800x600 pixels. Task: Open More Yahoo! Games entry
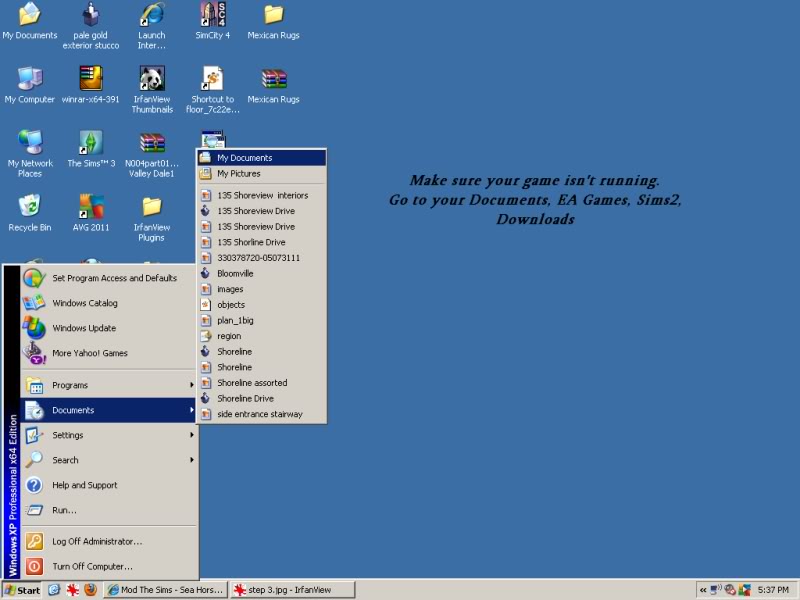tap(108, 353)
